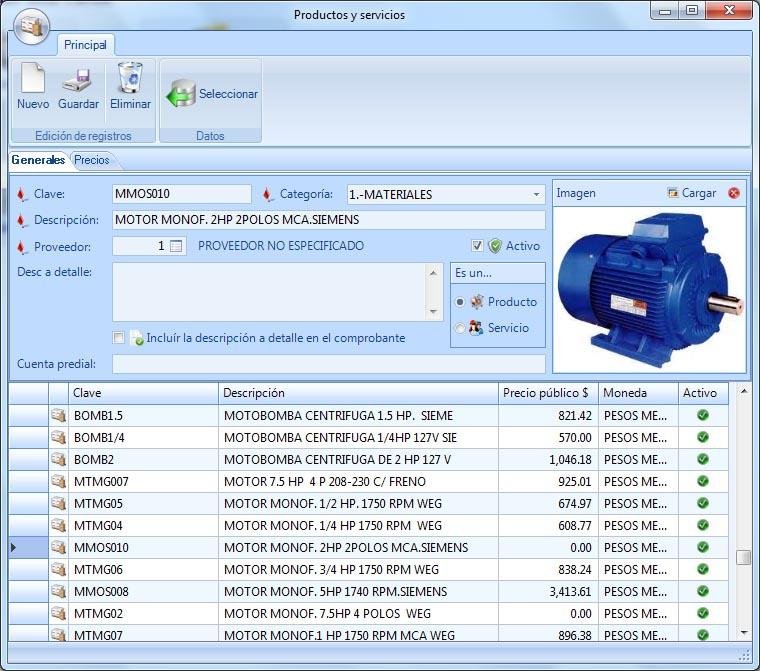Click the Descripción text field
The image size is (760, 671).
coord(328,220)
